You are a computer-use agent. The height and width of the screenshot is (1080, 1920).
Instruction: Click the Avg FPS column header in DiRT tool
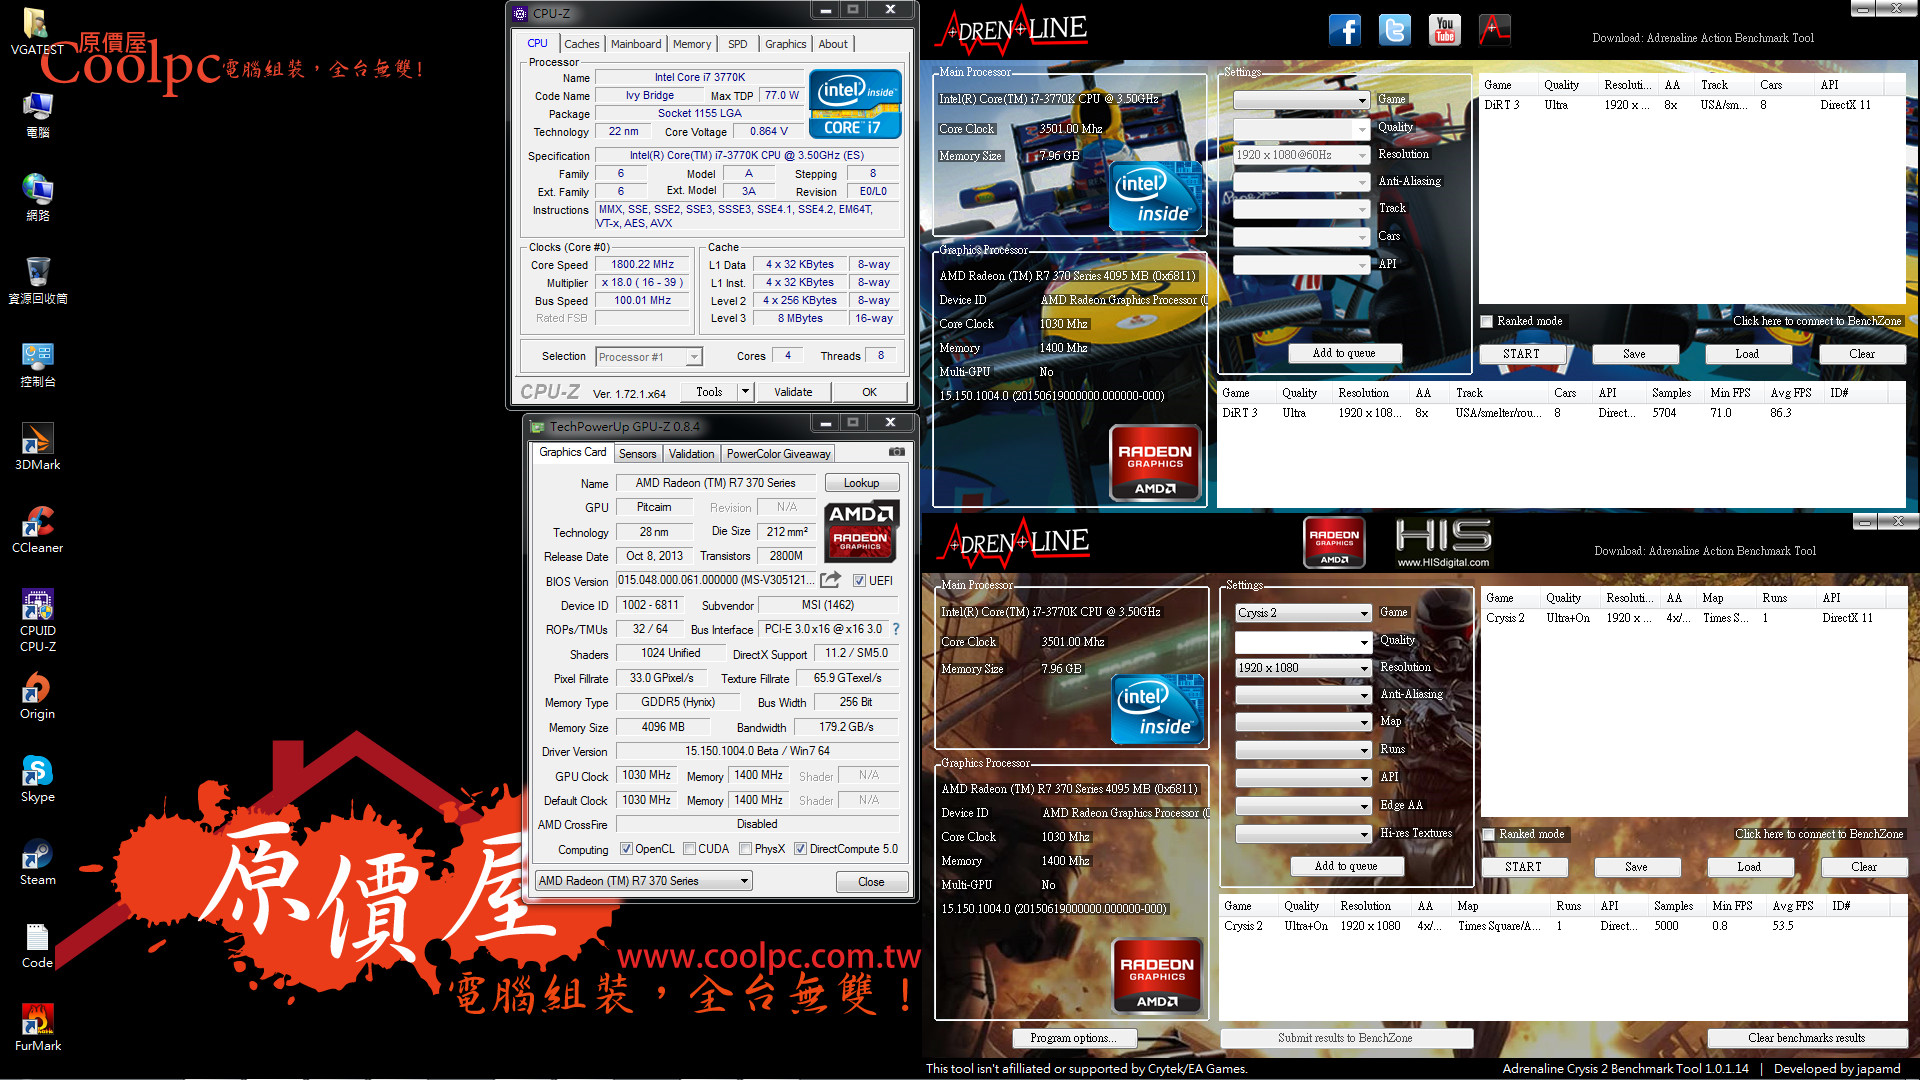click(x=1790, y=393)
